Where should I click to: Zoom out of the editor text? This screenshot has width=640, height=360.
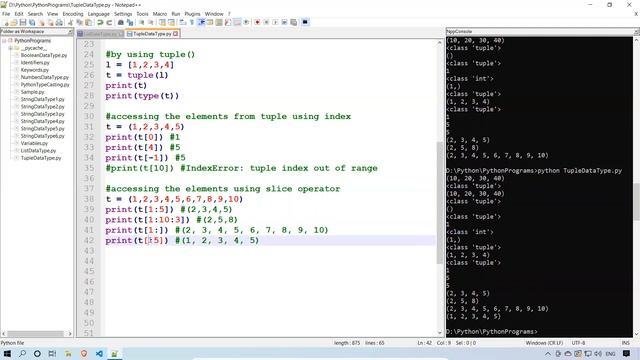click(151, 22)
